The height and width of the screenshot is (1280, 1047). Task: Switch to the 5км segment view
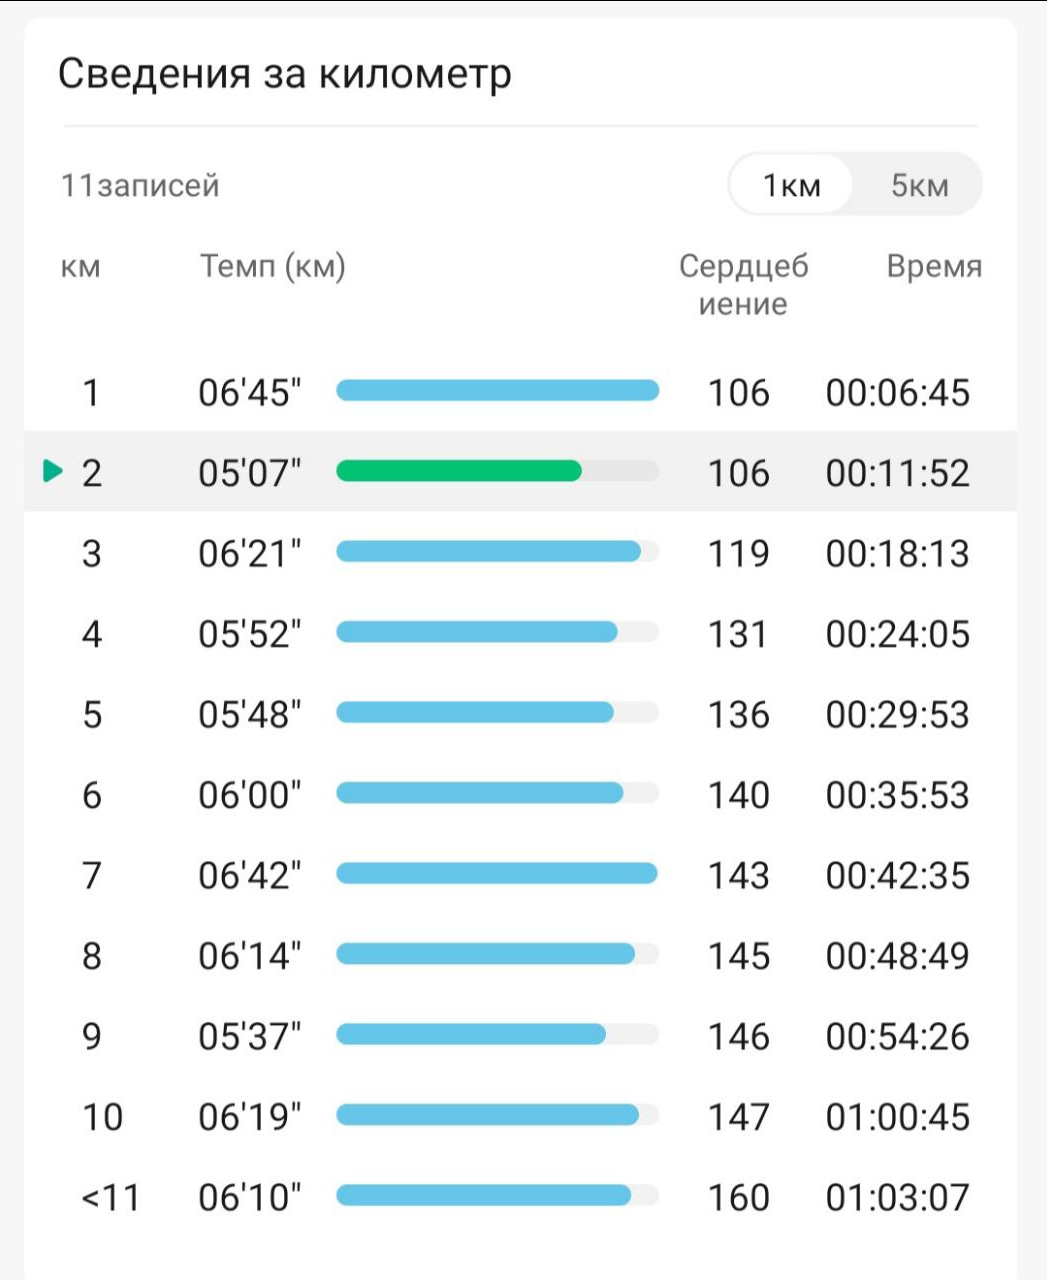pos(919,186)
